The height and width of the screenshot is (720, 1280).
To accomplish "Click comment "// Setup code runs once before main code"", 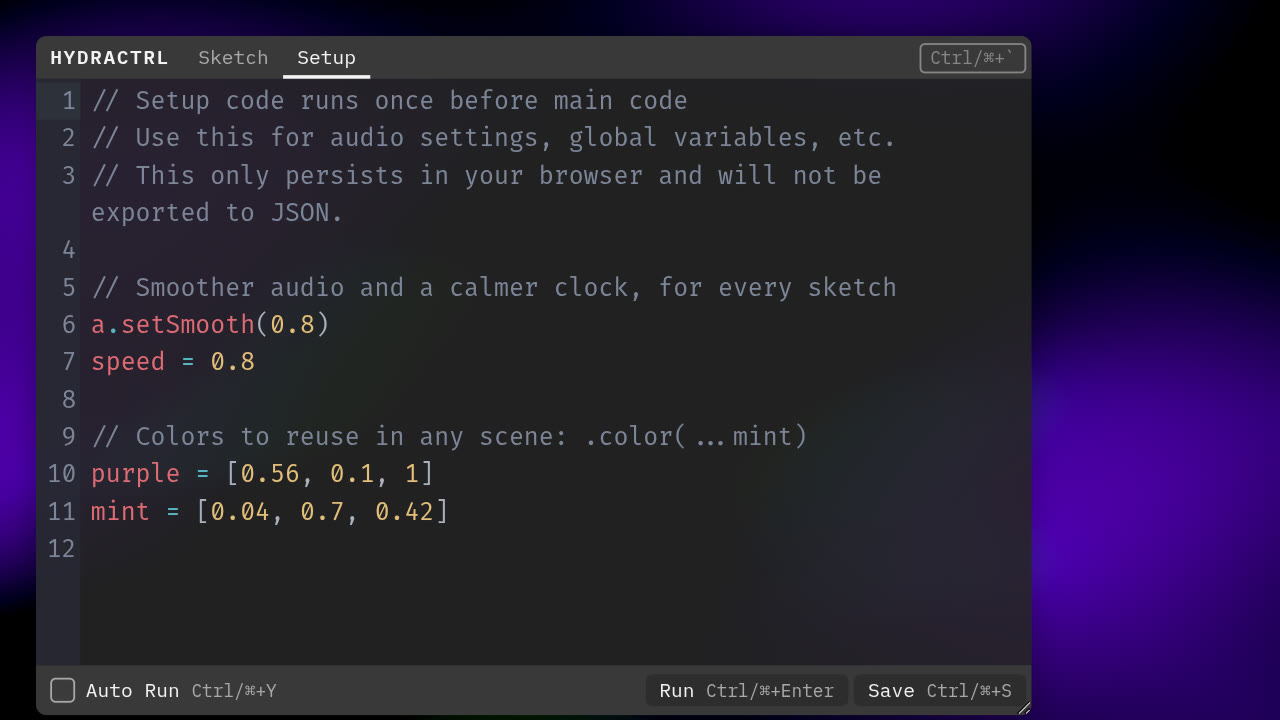I will pos(390,101).
